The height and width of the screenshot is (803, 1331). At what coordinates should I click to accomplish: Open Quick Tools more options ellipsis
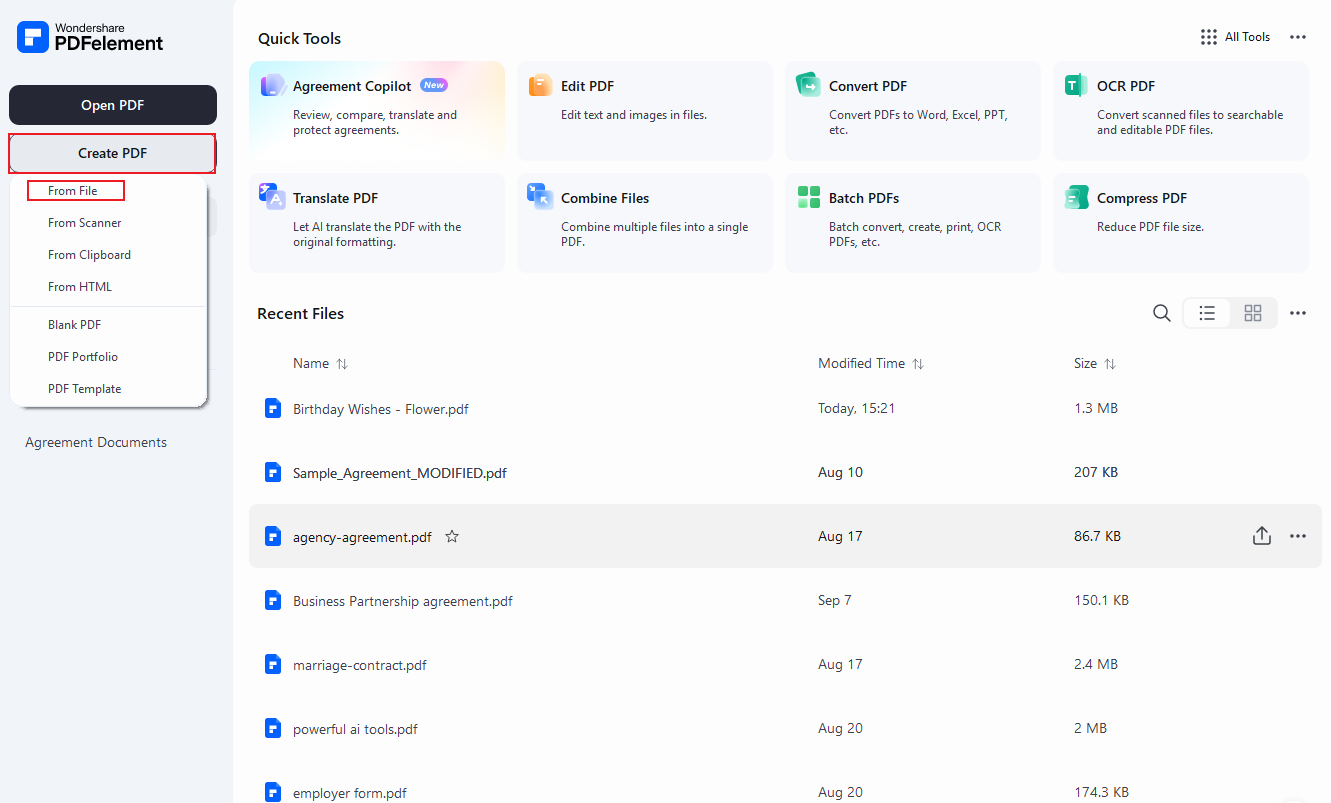(x=1298, y=37)
